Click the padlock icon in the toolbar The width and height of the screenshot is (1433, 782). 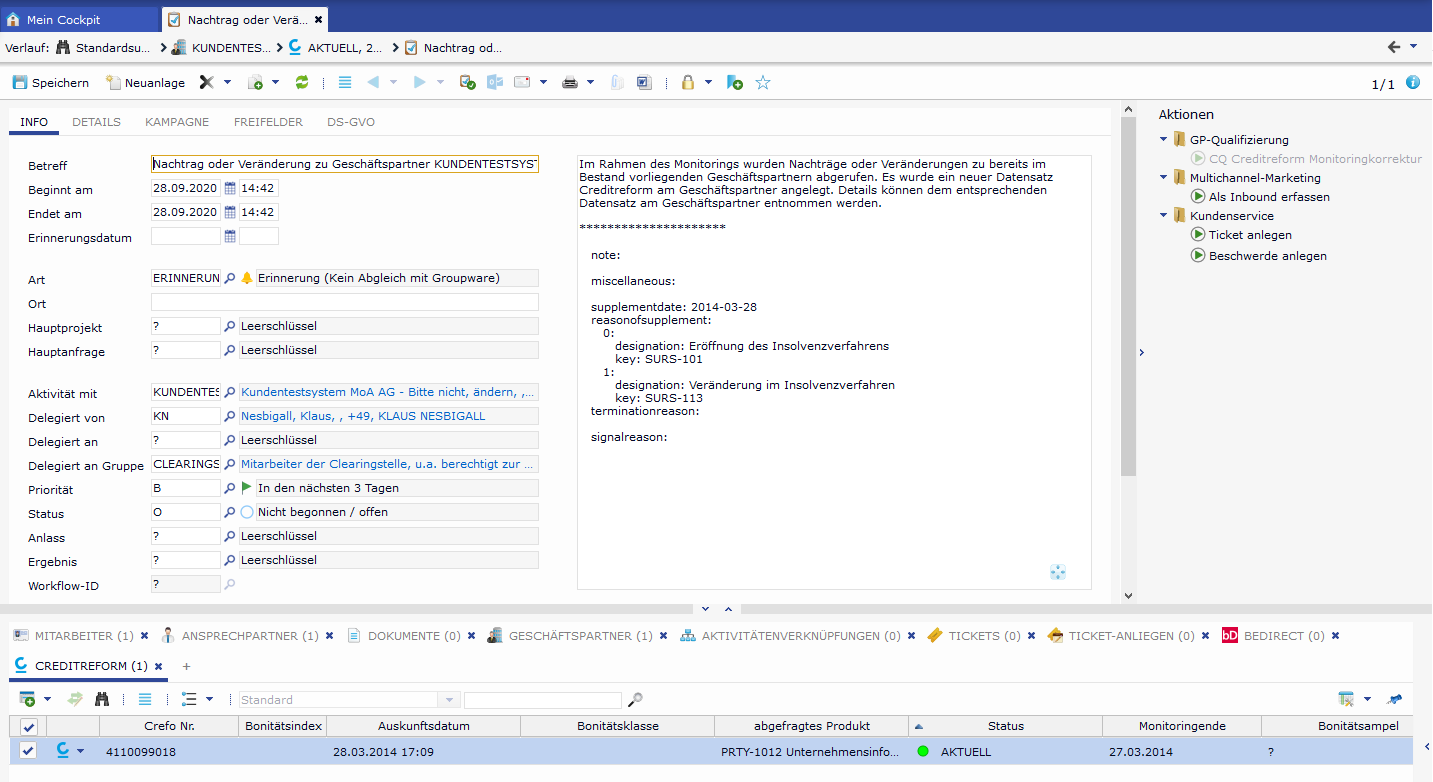(x=688, y=83)
